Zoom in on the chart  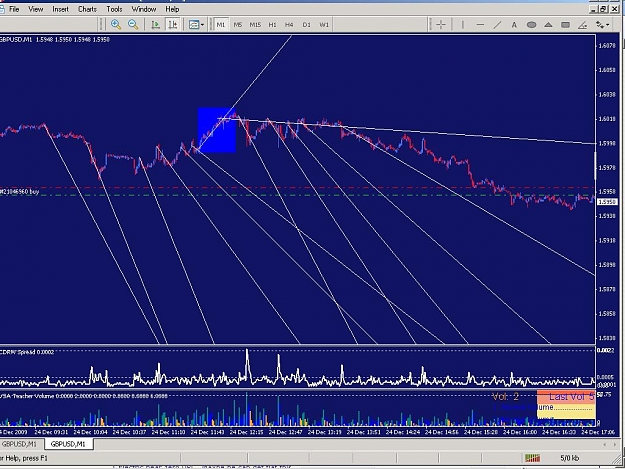point(116,25)
